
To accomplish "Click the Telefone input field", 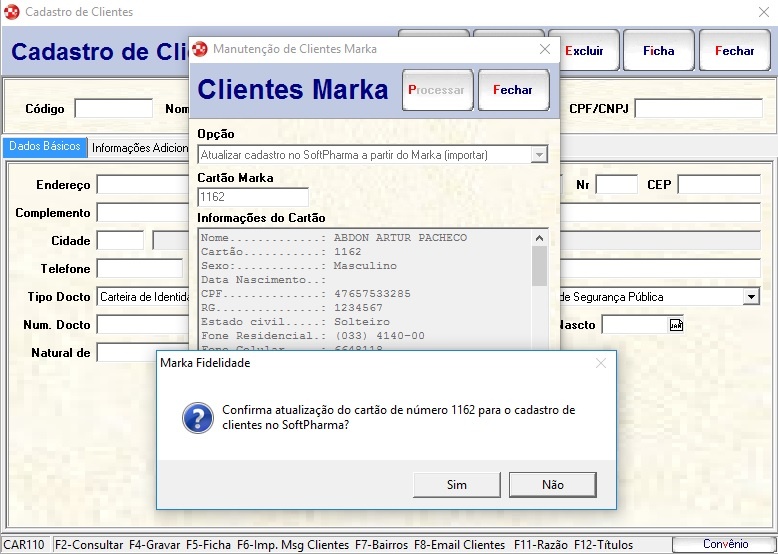I will click(x=139, y=269).
